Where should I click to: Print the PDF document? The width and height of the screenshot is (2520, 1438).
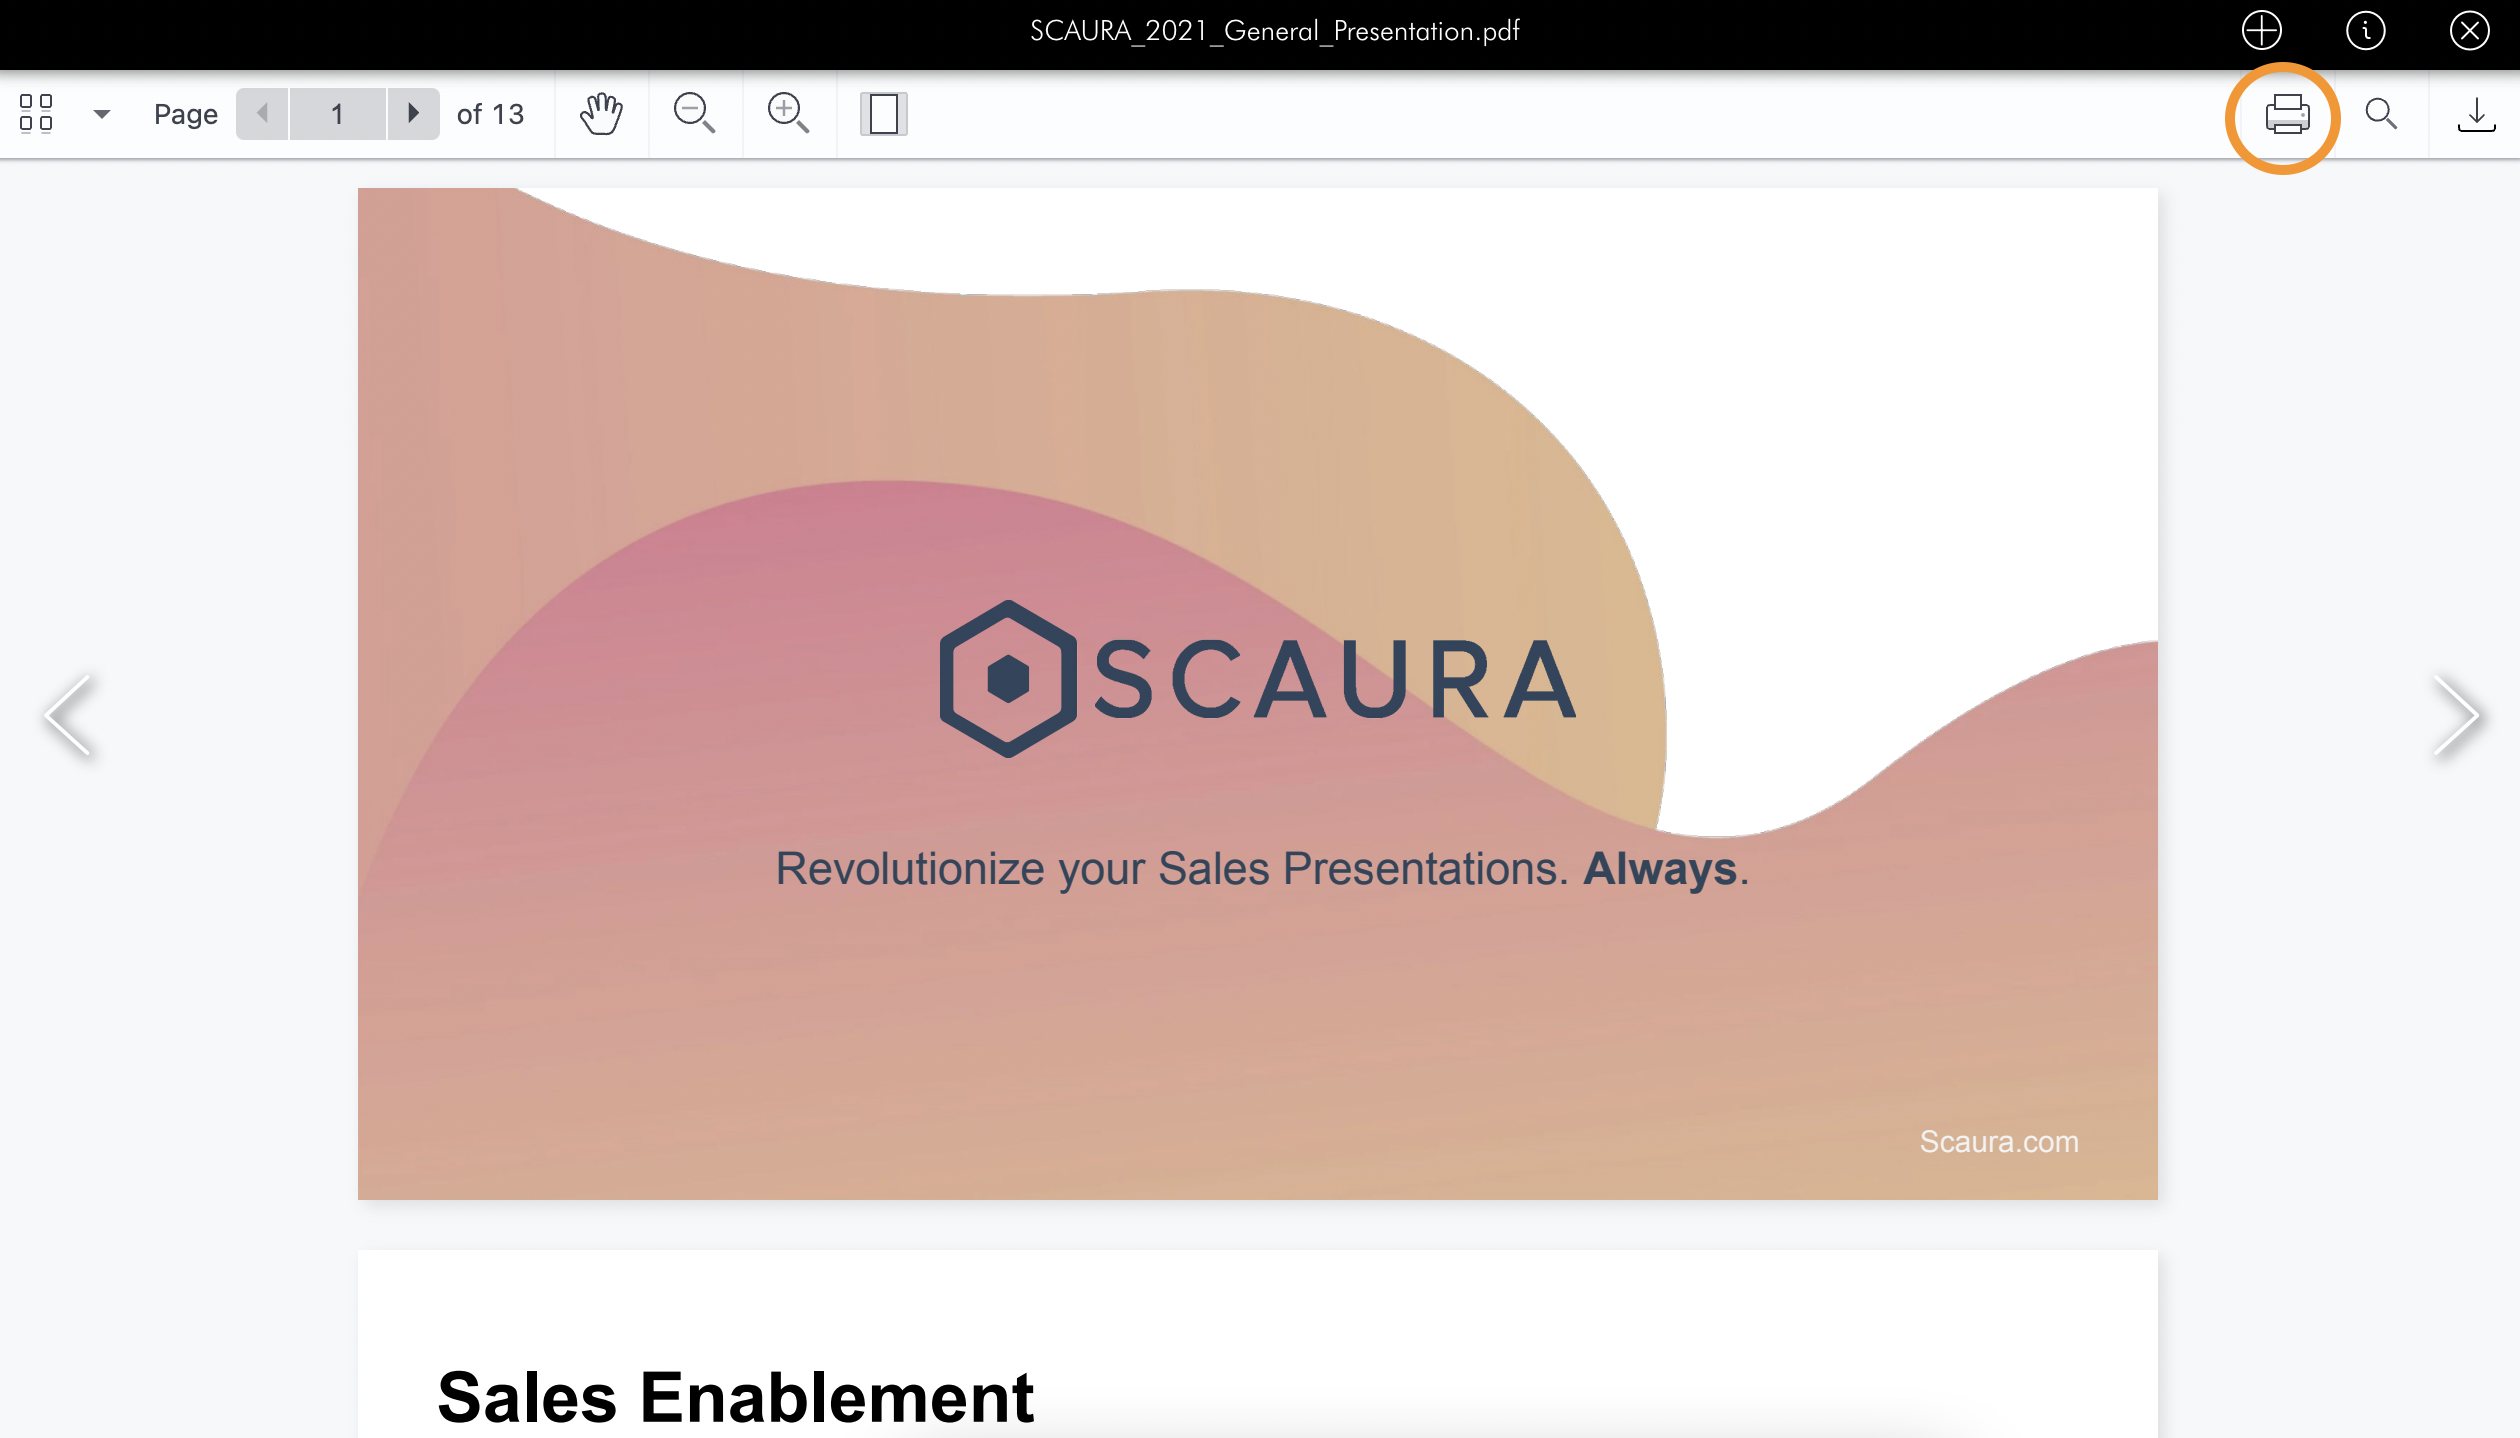click(x=2287, y=114)
